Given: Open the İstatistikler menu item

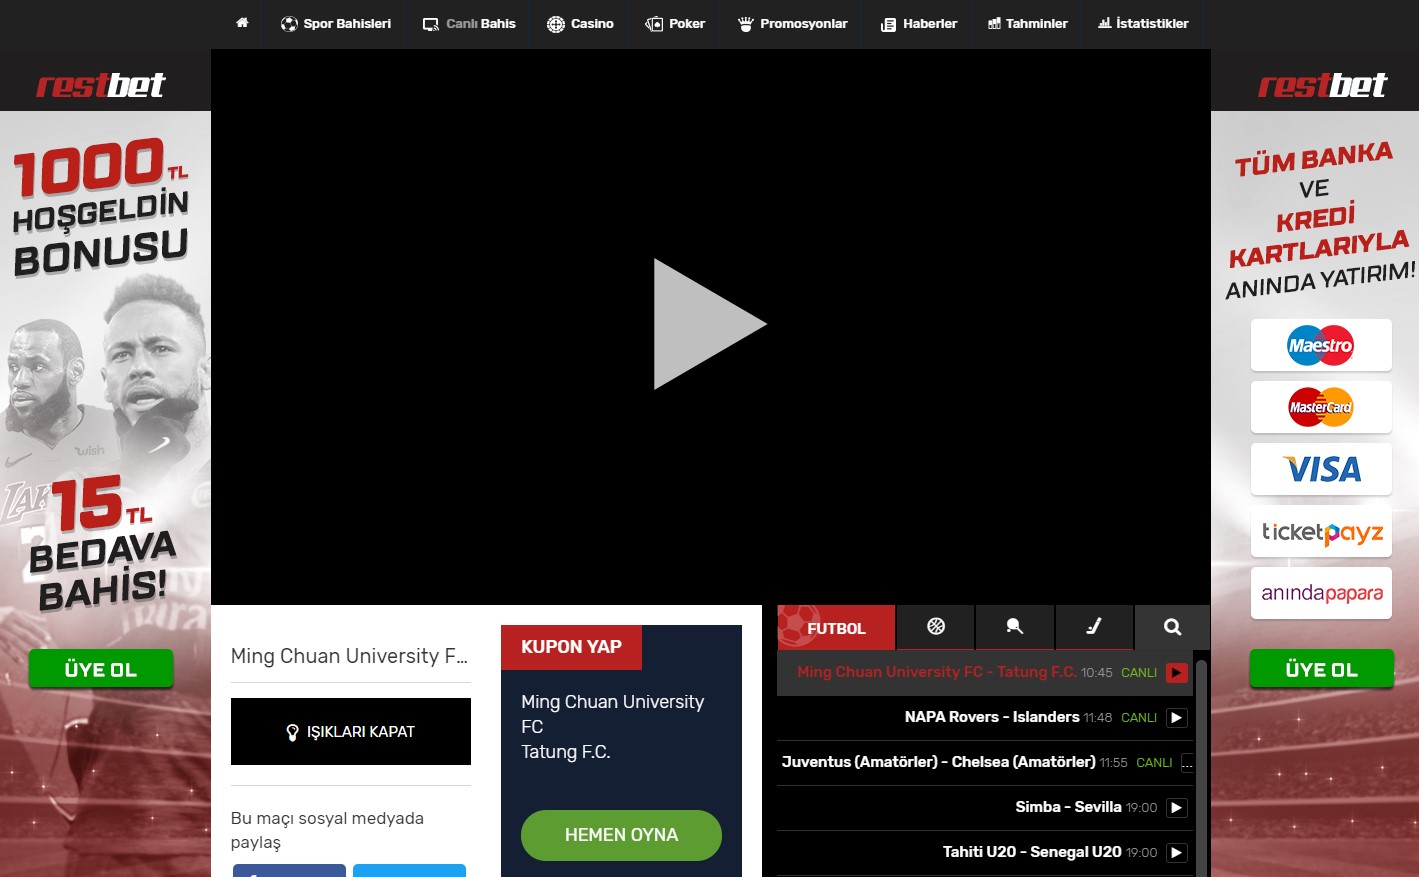Looking at the screenshot, I should [1143, 24].
